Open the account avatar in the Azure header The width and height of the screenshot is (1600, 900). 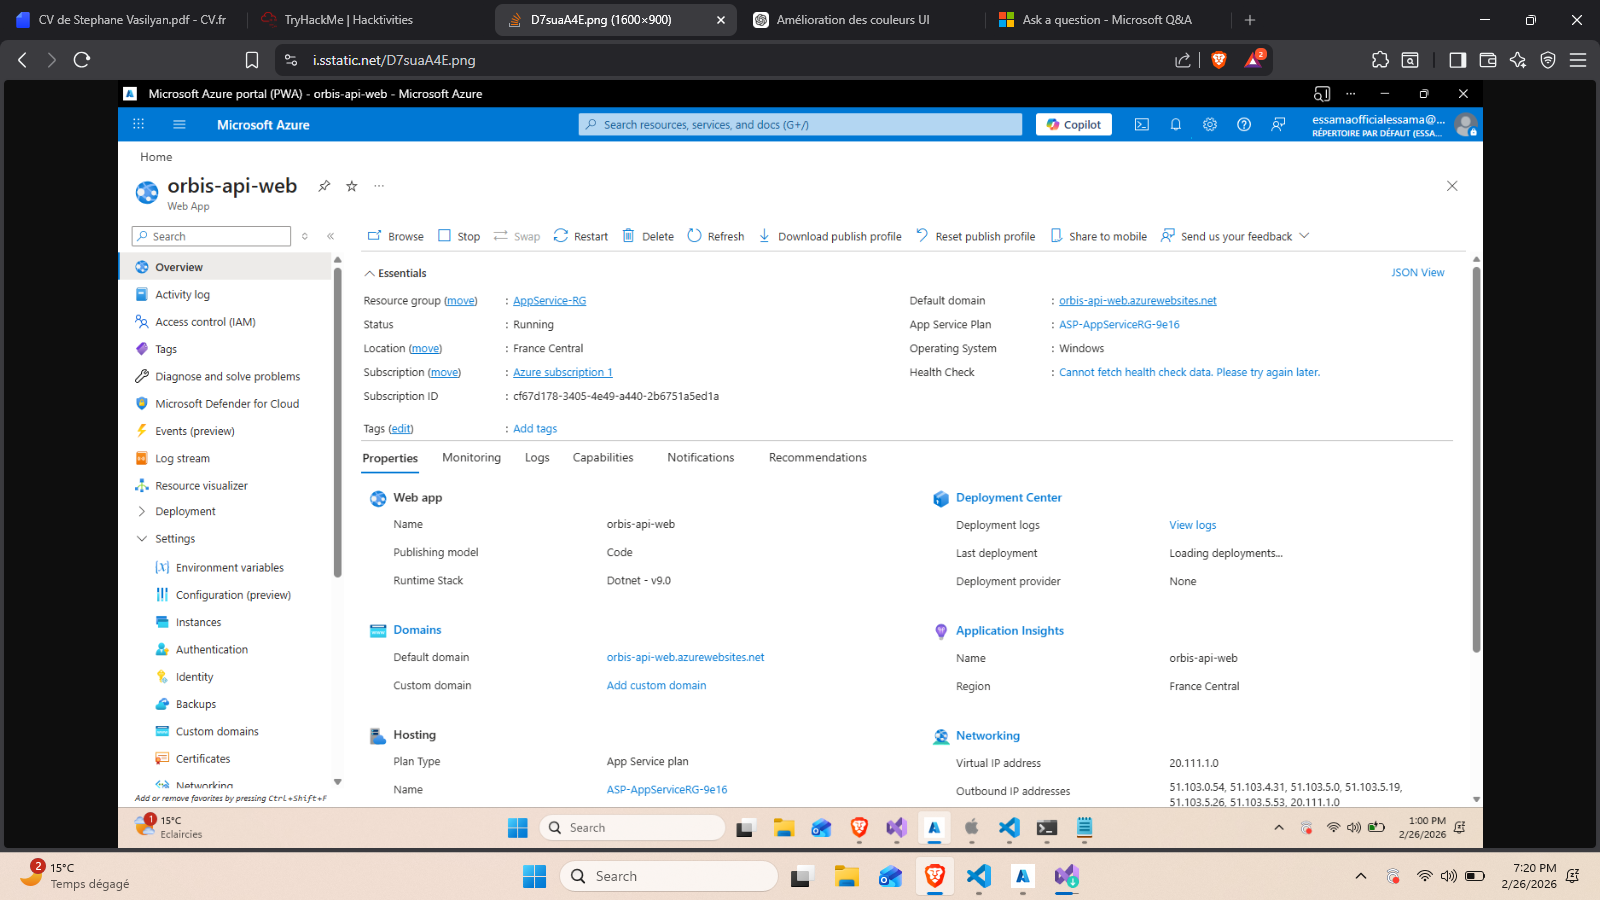[x=1466, y=124]
